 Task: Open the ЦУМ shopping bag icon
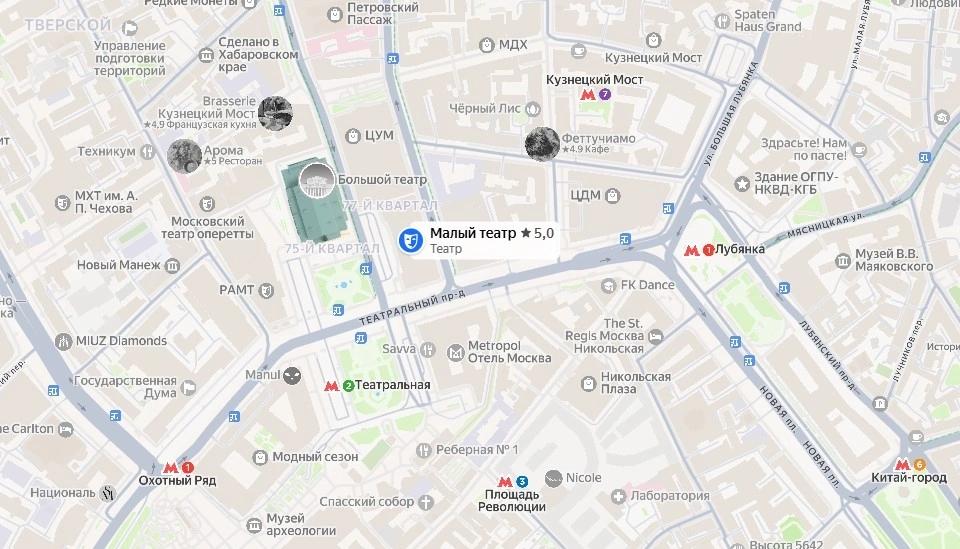pos(353,136)
